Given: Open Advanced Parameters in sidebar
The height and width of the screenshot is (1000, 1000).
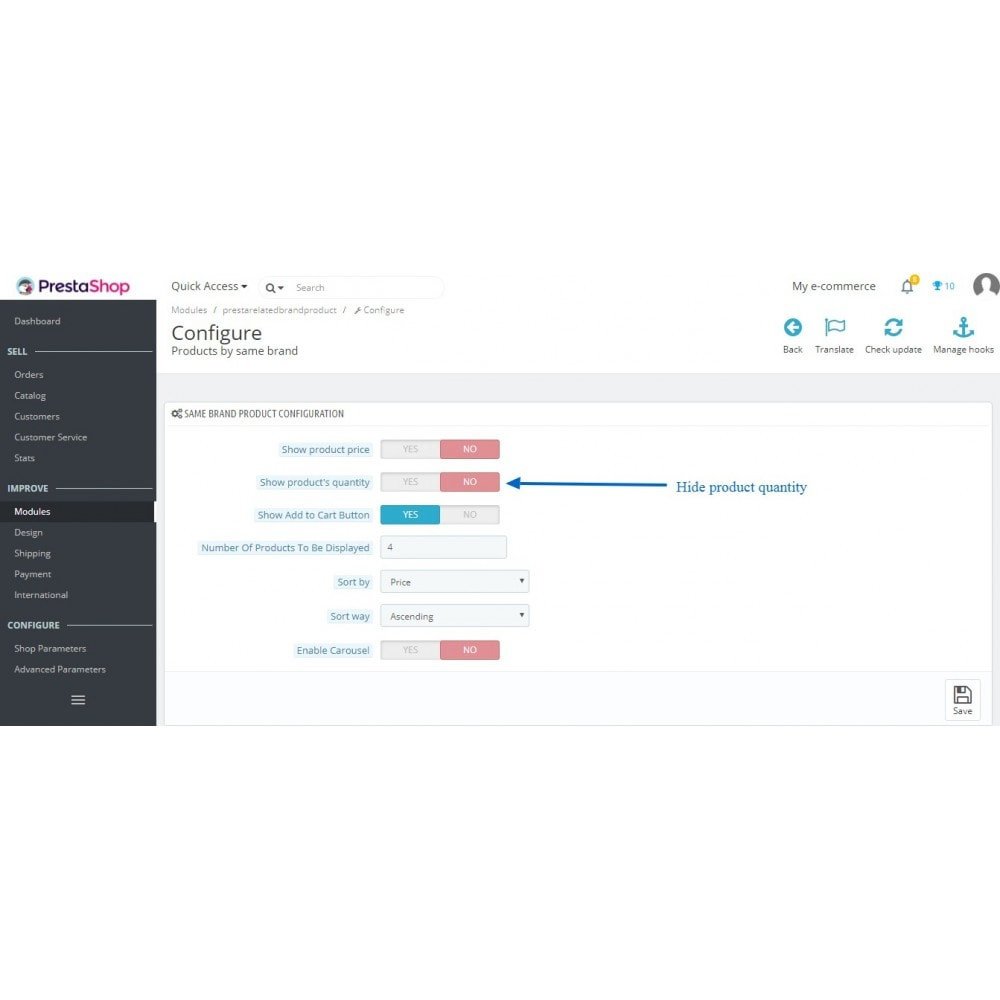Looking at the screenshot, I should point(60,669).
